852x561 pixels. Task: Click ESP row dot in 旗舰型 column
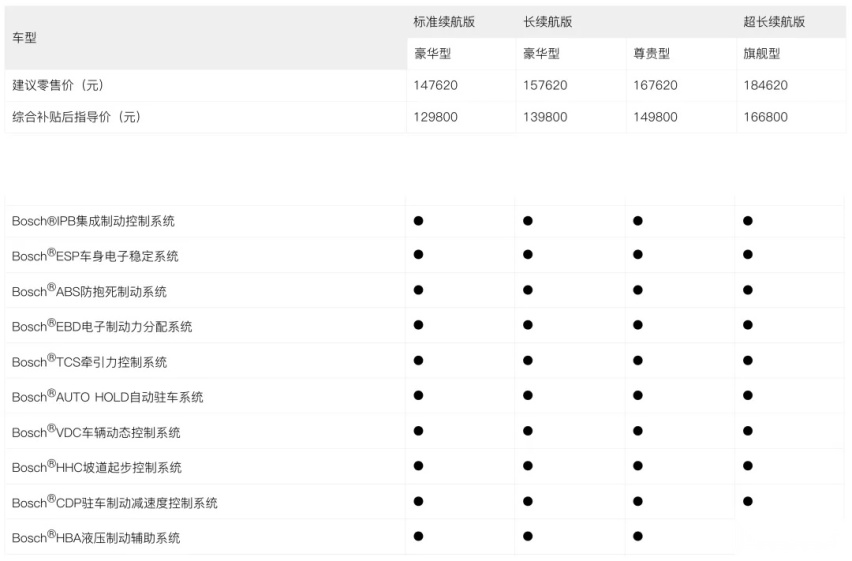(x=748, y=254)
